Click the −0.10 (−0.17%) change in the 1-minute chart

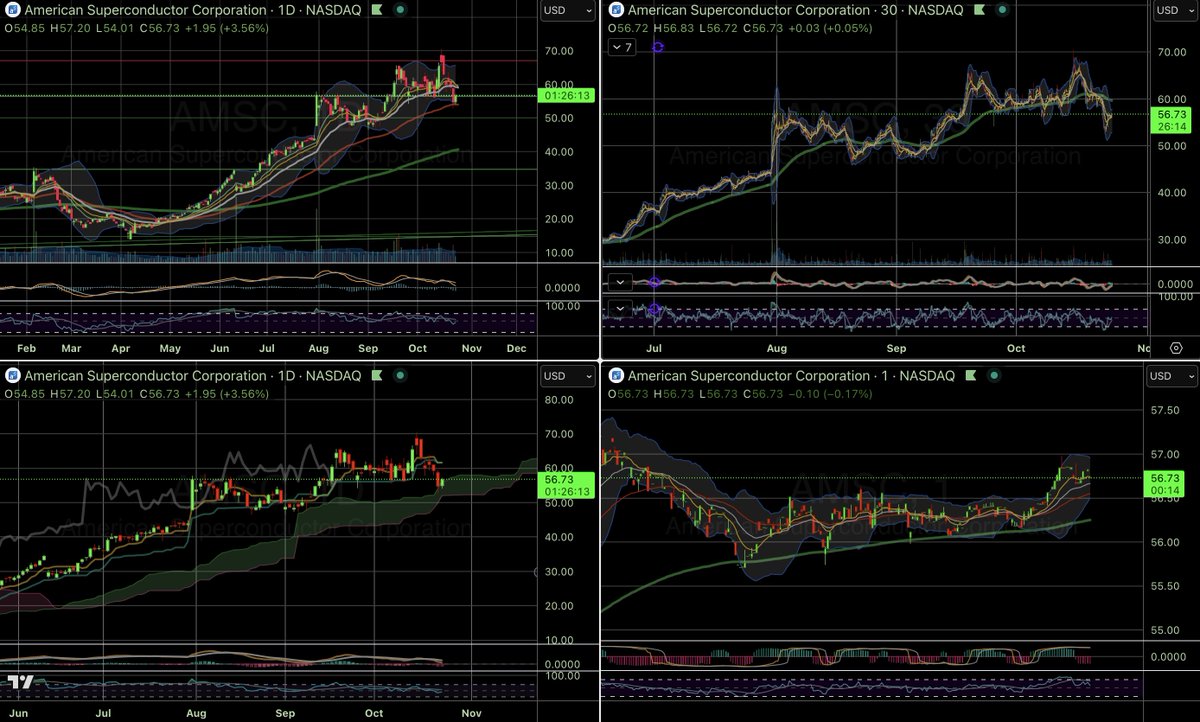tap(830, 394)
